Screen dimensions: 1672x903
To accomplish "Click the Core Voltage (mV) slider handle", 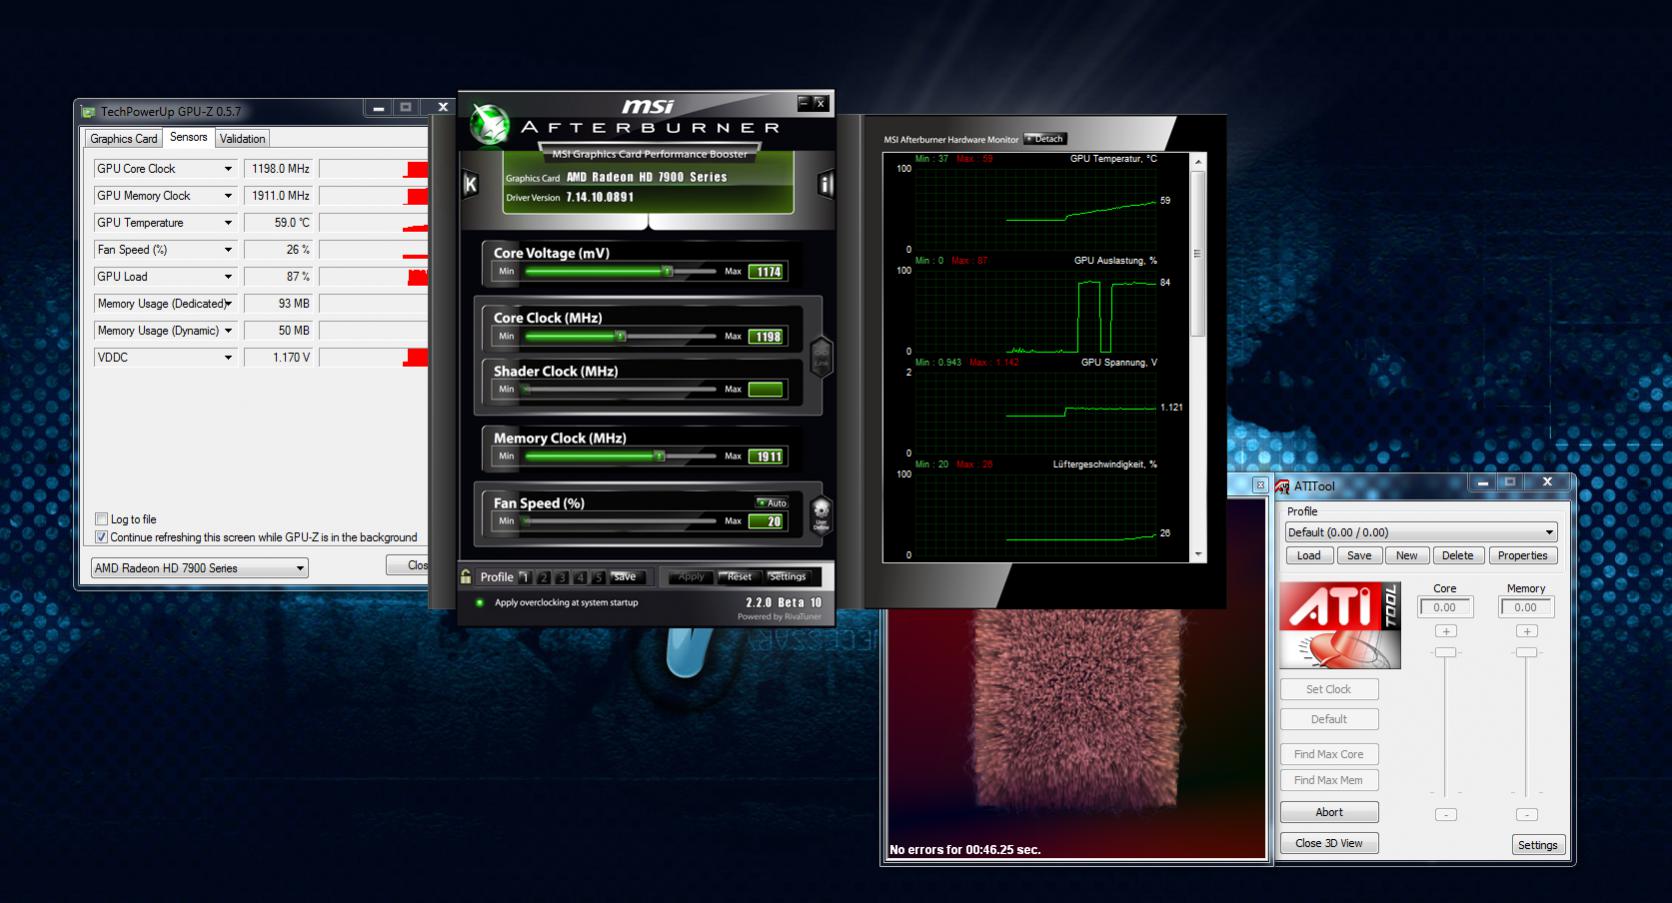I will point(666,271).
